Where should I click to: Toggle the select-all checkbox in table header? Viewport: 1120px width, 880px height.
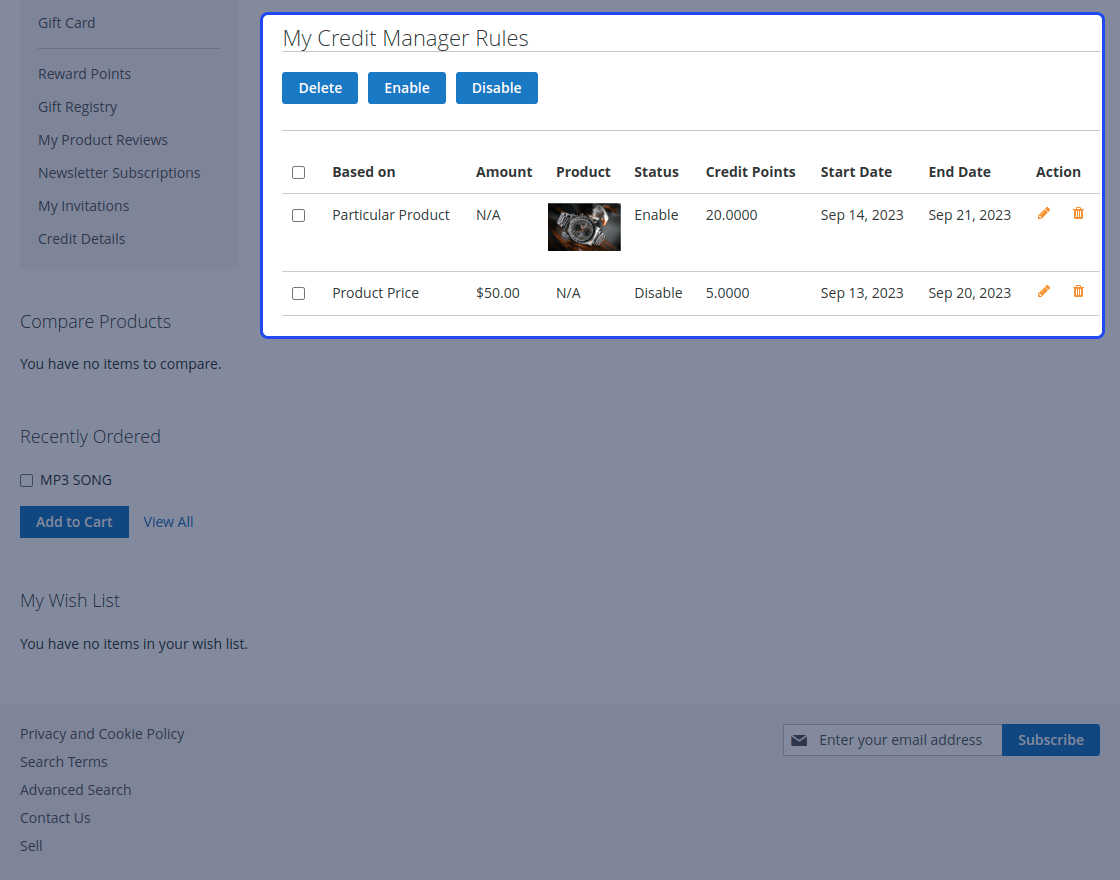(299, 172)
